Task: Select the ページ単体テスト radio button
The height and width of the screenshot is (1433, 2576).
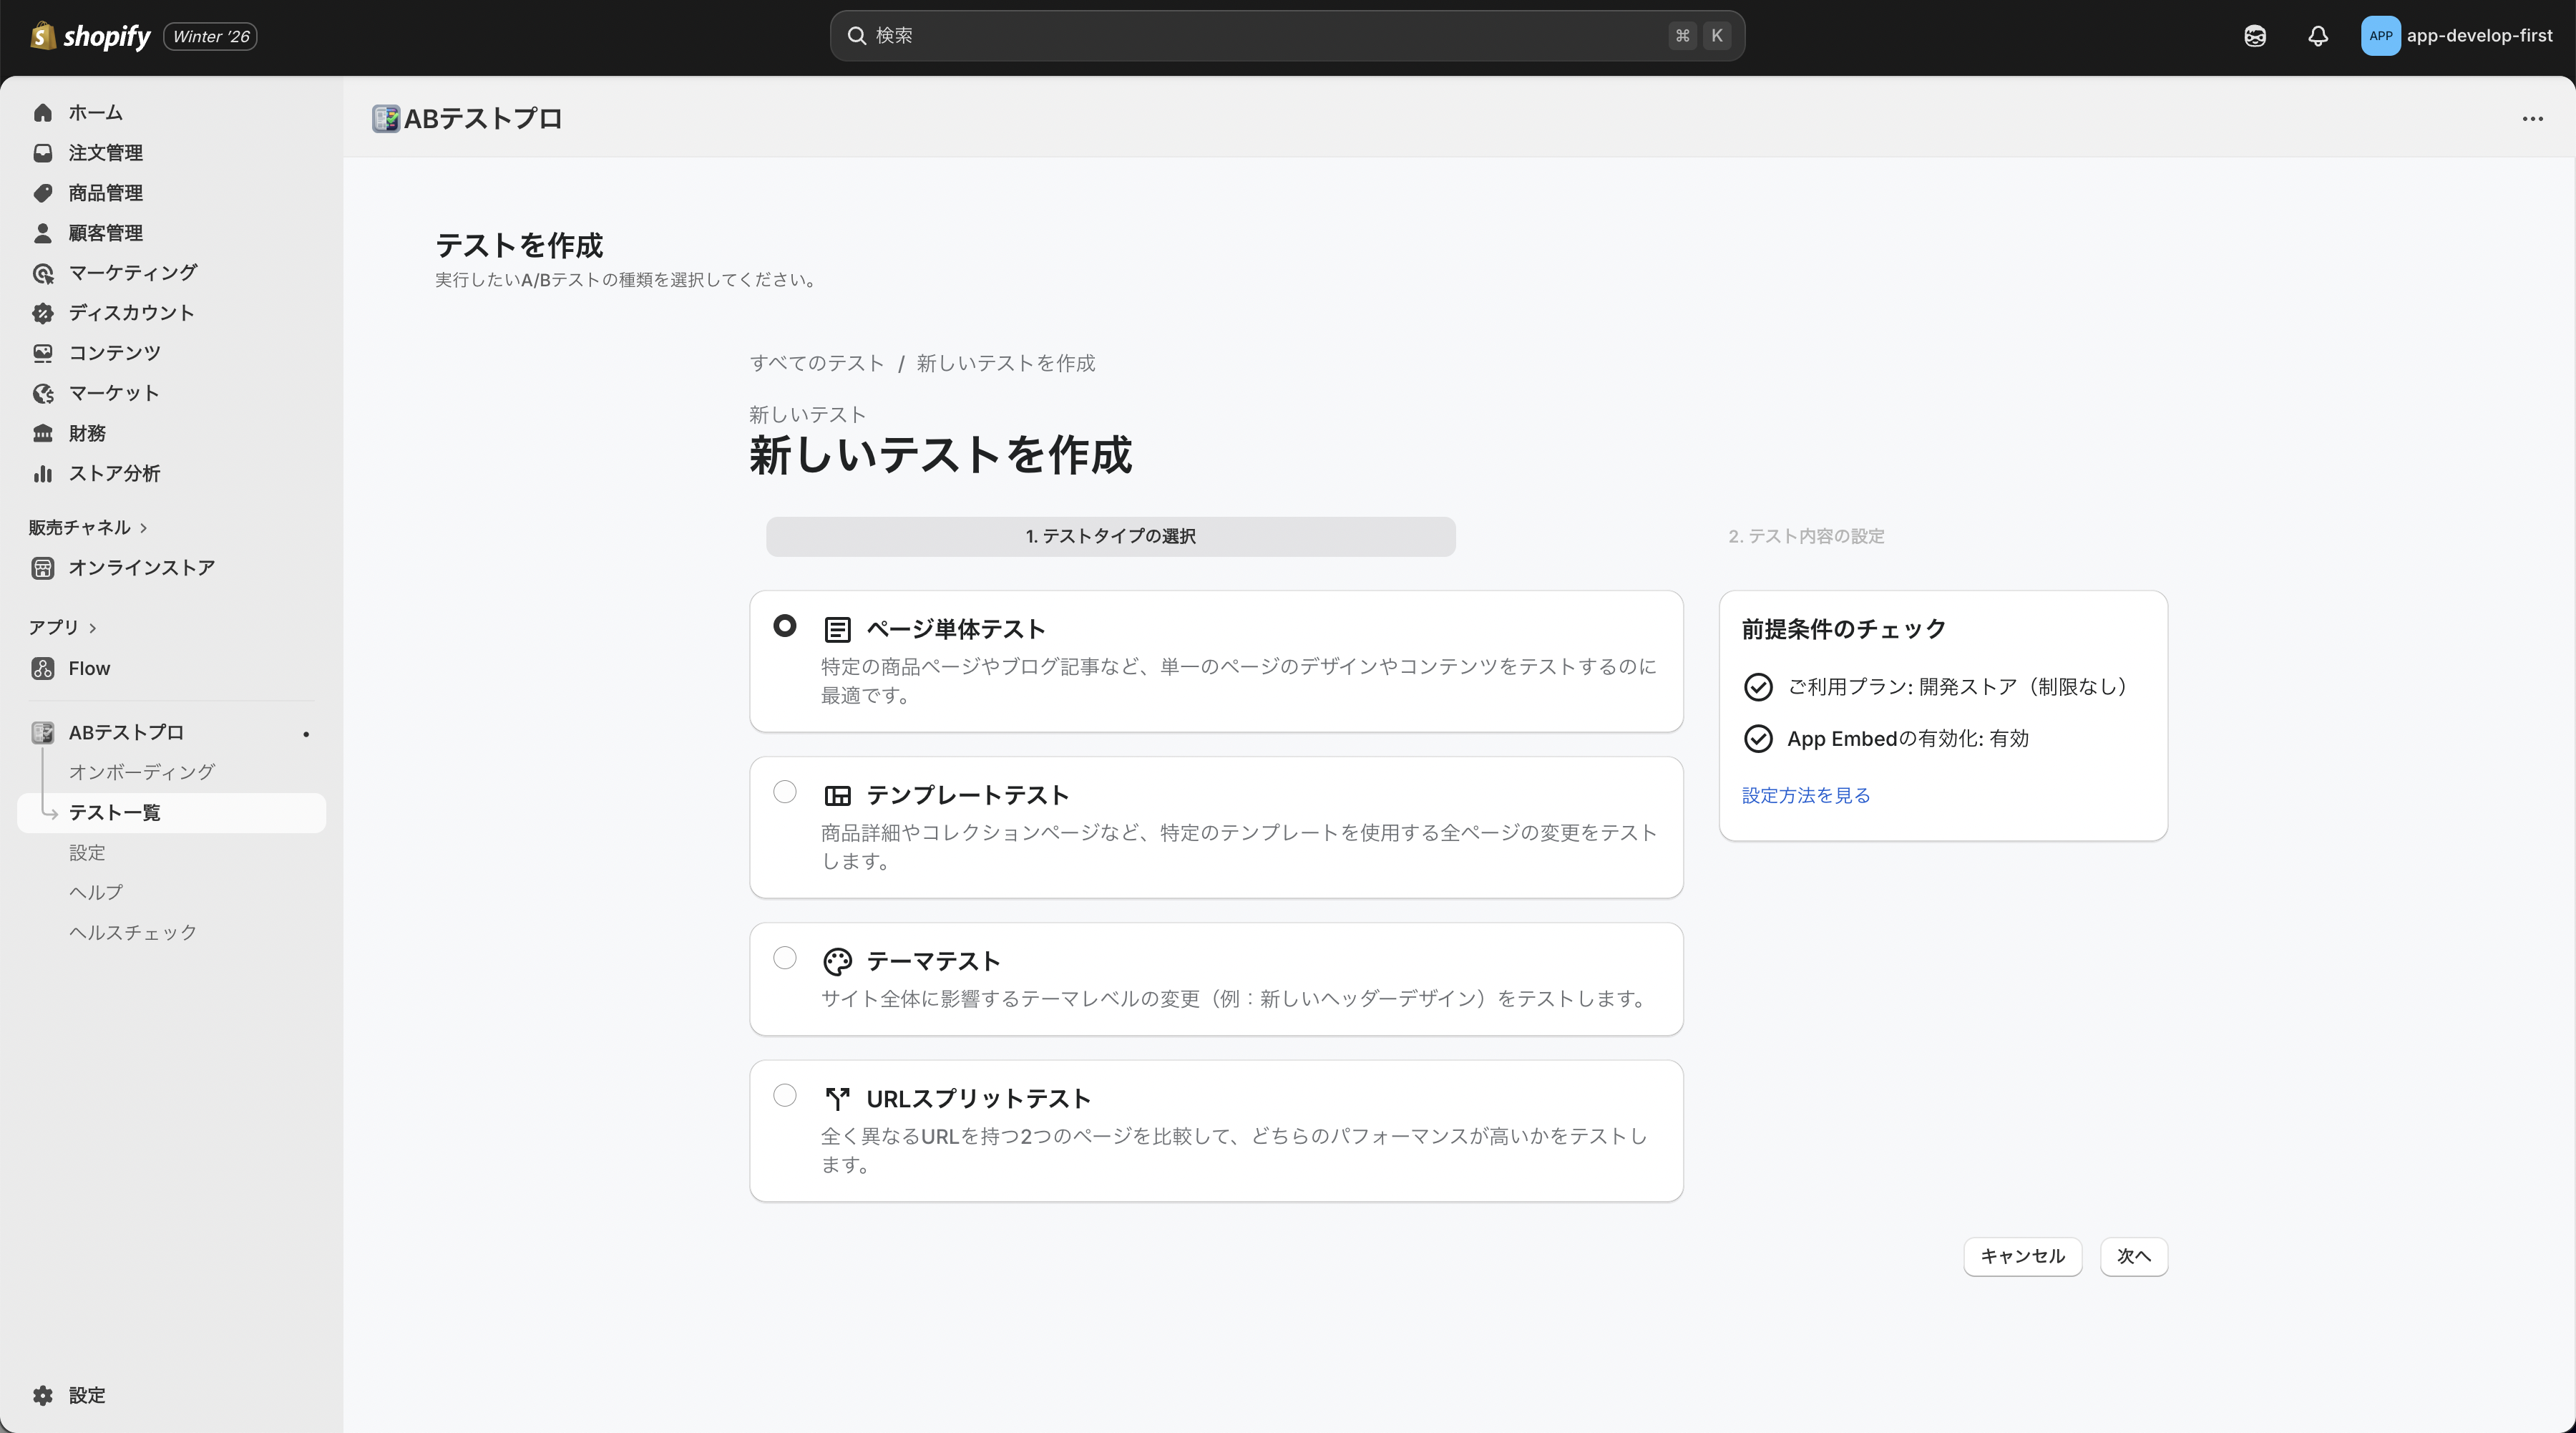Action: click(784, 626)
